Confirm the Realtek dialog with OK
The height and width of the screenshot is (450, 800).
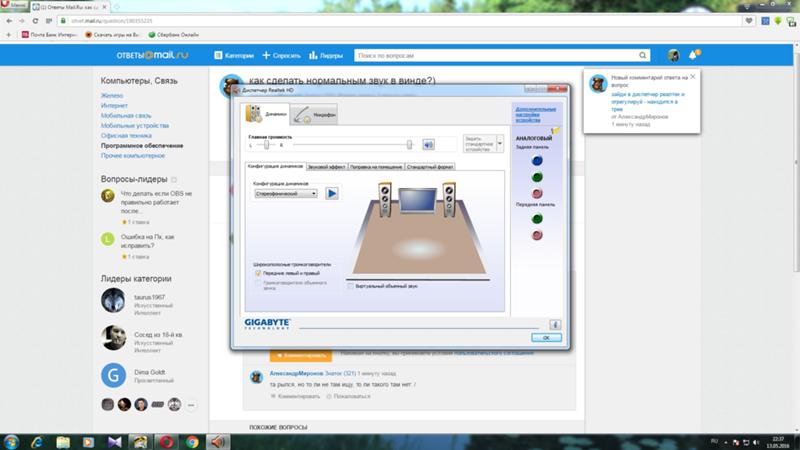click(546, 338)
